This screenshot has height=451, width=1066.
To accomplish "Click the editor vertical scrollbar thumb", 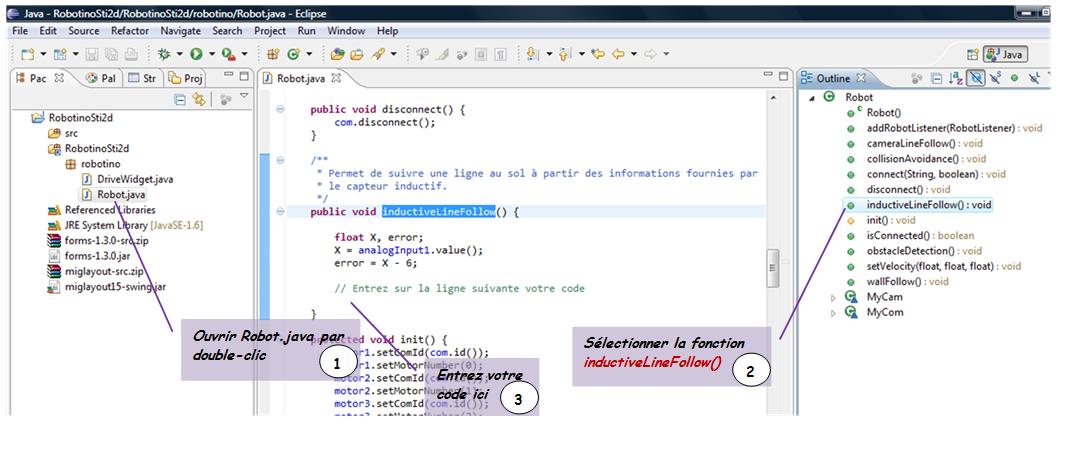I will 772,267.
